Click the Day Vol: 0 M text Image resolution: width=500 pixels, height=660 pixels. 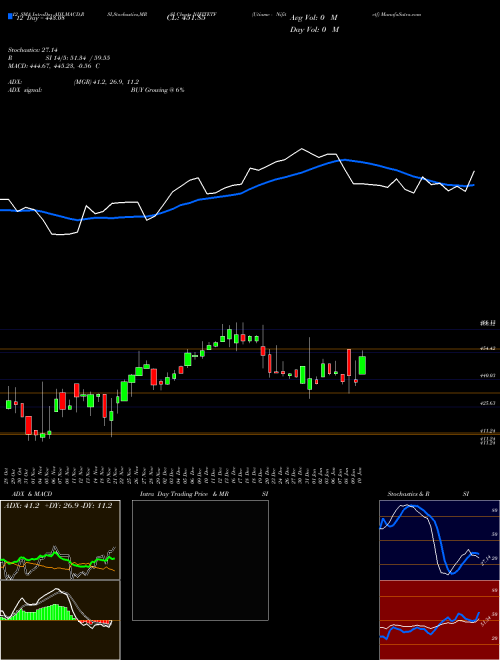point(314,29)
